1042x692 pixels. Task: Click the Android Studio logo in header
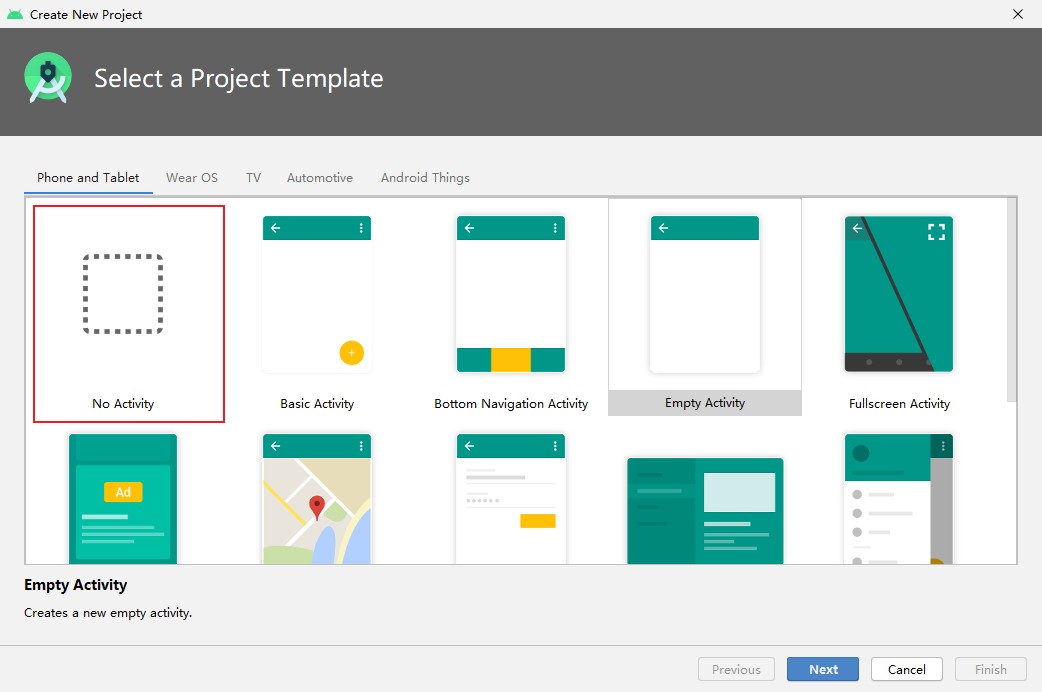tap(48, 78)
